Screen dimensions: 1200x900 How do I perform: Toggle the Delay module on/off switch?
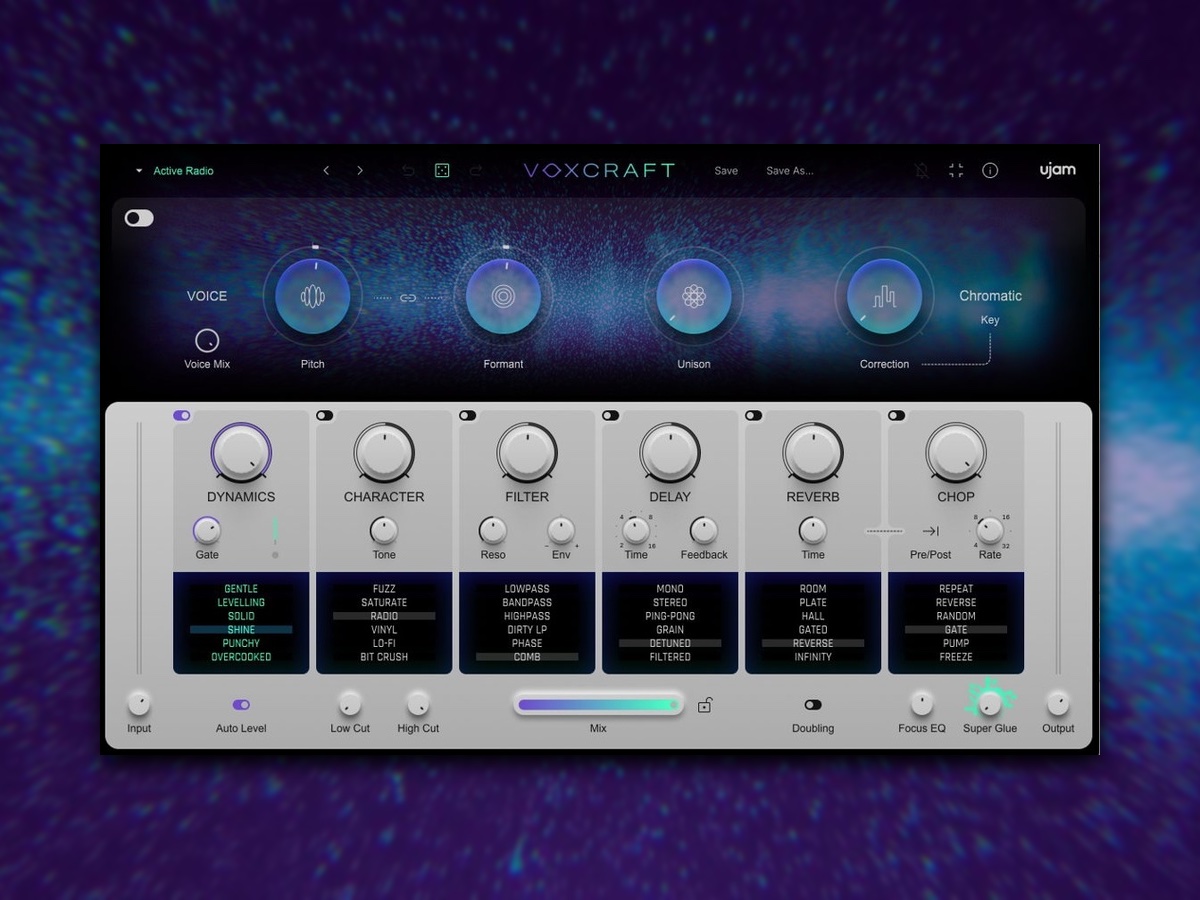(x=611, y=415)
